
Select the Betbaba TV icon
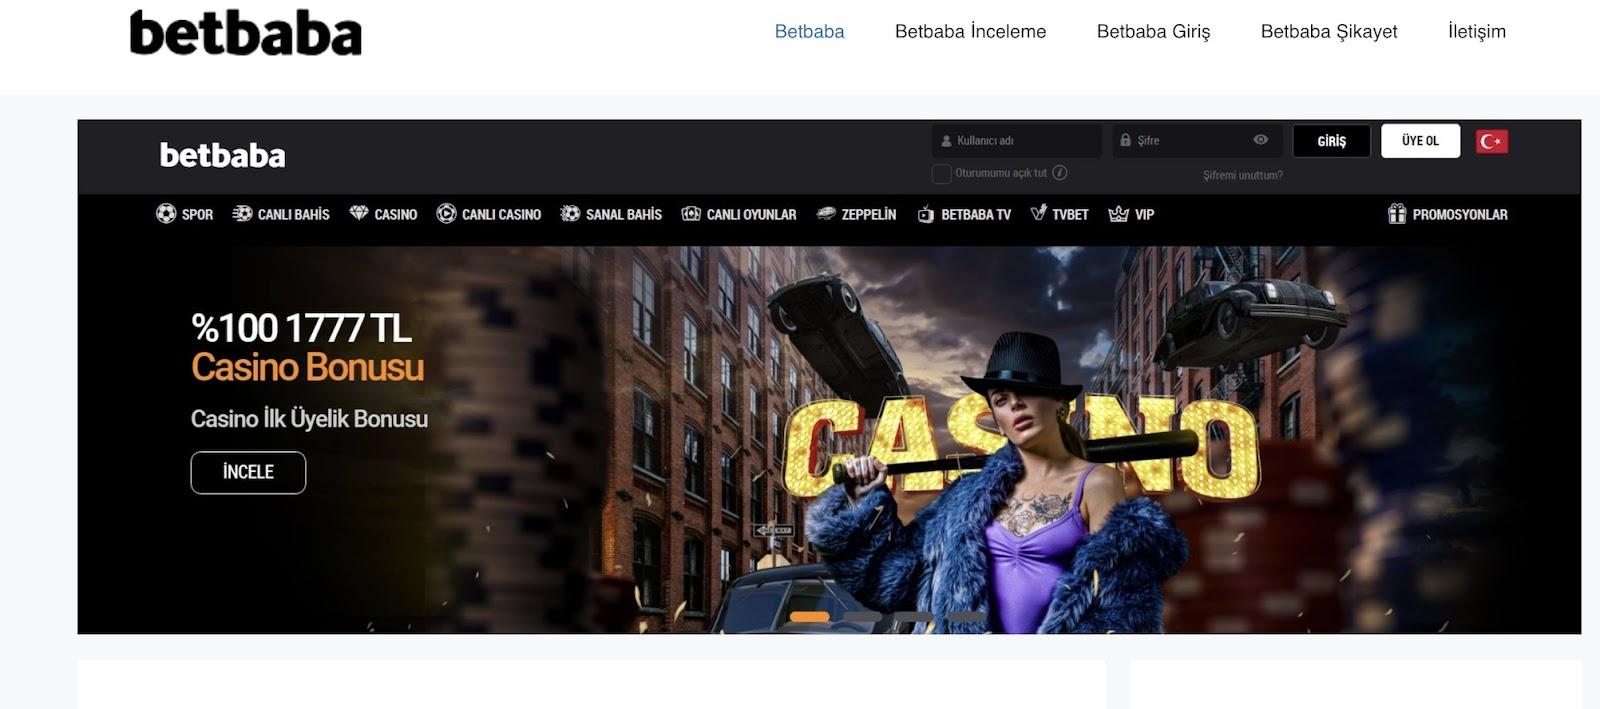tap(926, 214)
